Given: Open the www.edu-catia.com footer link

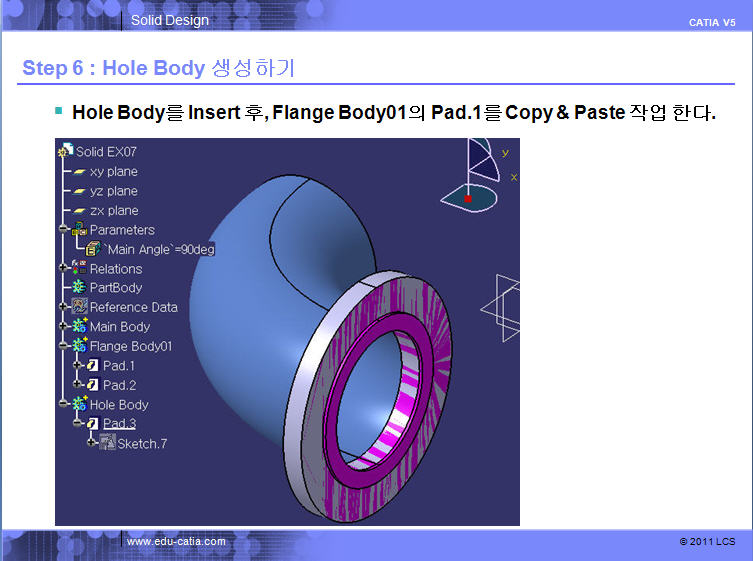Looking at the screenshot, I should click(x=176, y=541).
